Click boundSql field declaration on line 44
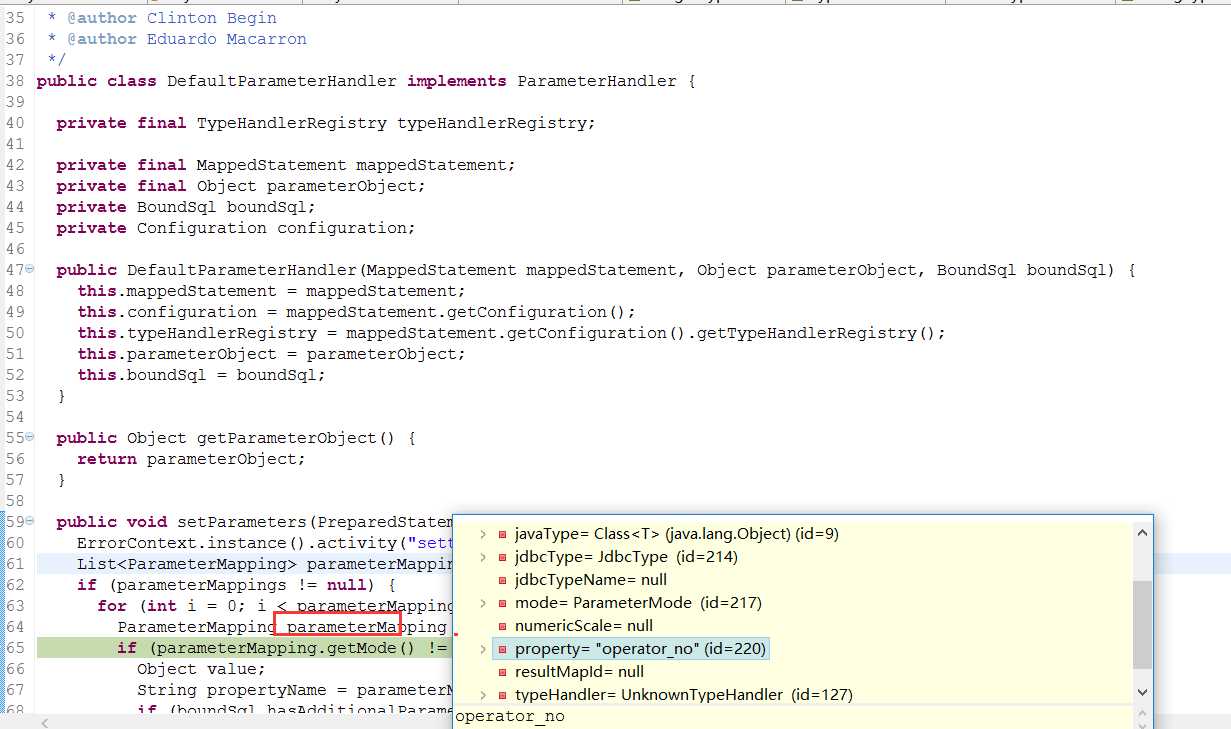Viewport: 1231px width, 729px height. 266,207
